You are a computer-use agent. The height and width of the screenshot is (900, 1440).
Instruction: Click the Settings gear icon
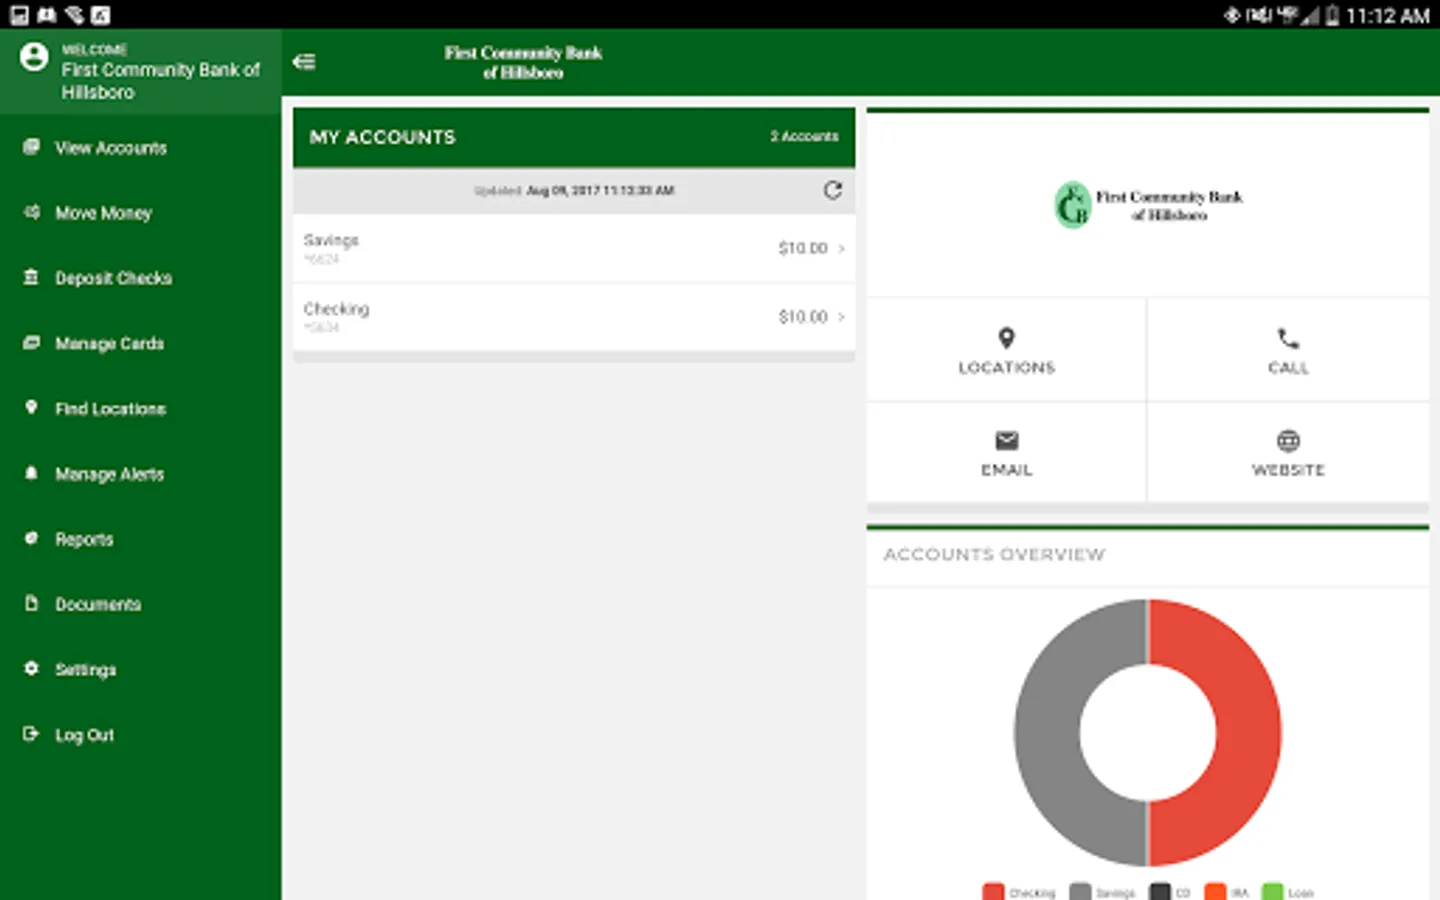[31, 668]
